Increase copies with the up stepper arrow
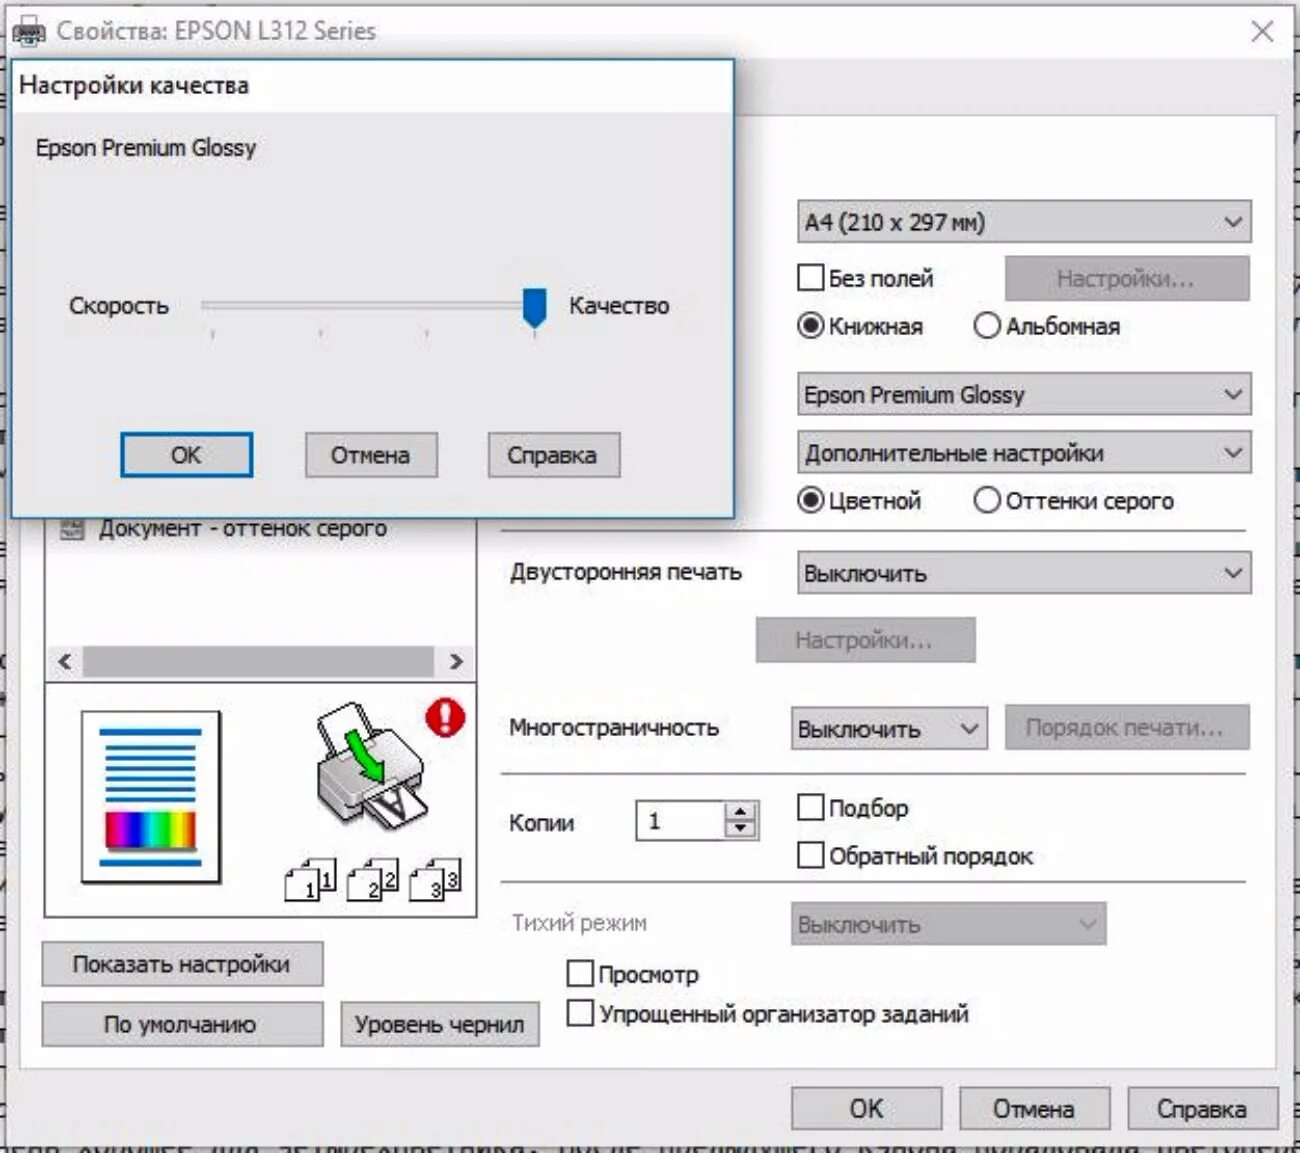1300x1153 pixels. click(740, 811)
